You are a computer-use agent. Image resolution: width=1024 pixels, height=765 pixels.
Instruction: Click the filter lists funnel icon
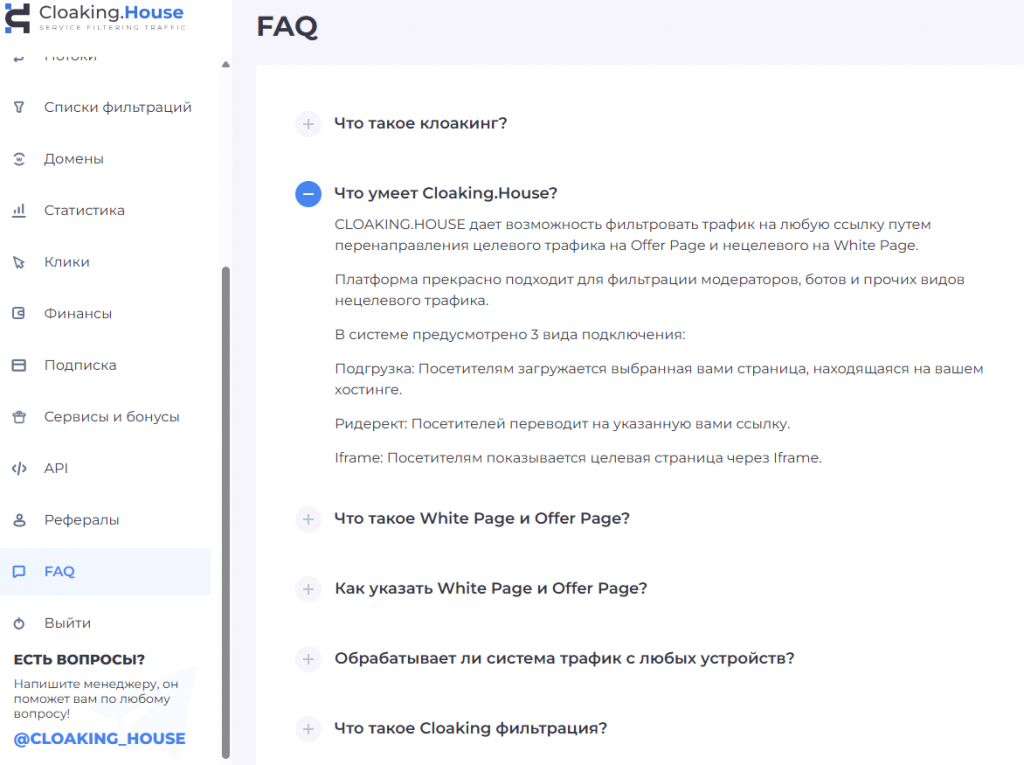19,107
